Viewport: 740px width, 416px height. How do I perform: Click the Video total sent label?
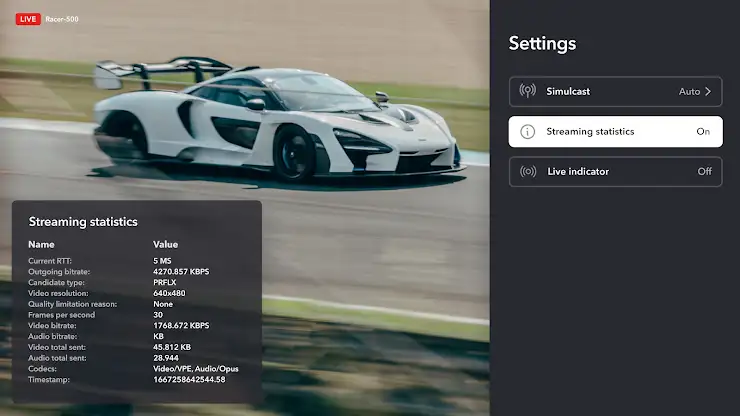click(x=57, y=347)
